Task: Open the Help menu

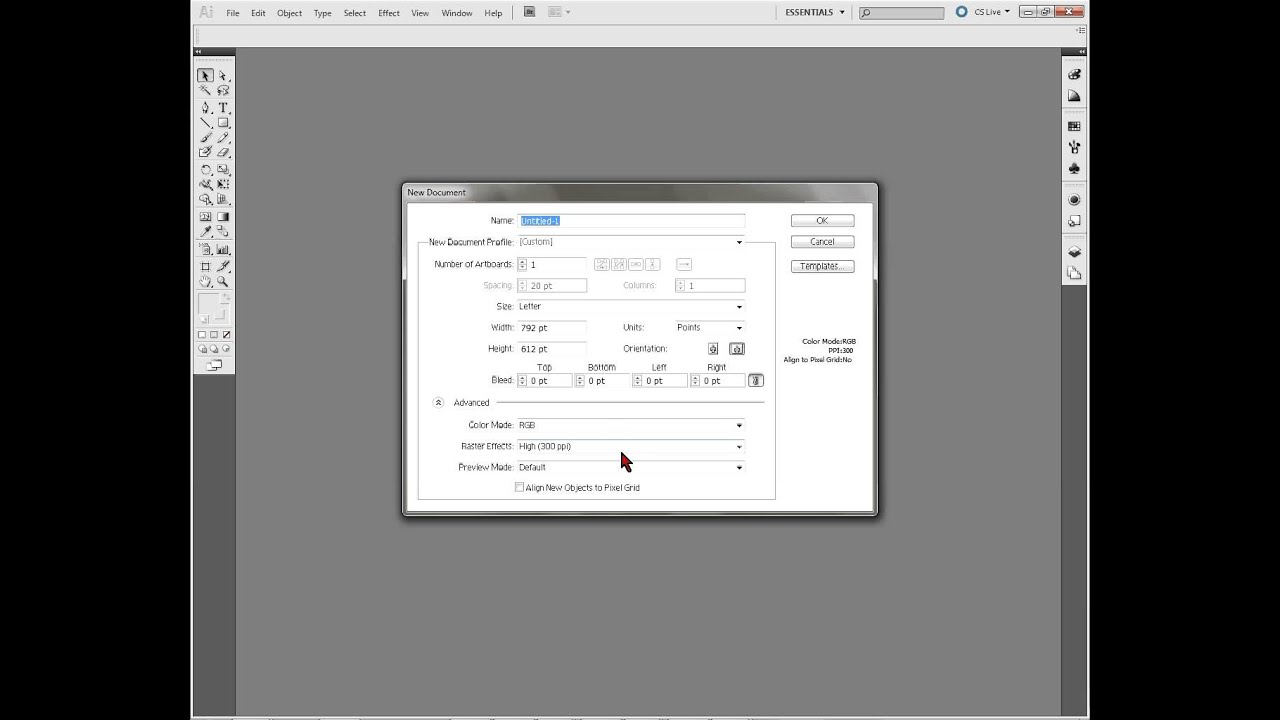Action: click(493, 13)
